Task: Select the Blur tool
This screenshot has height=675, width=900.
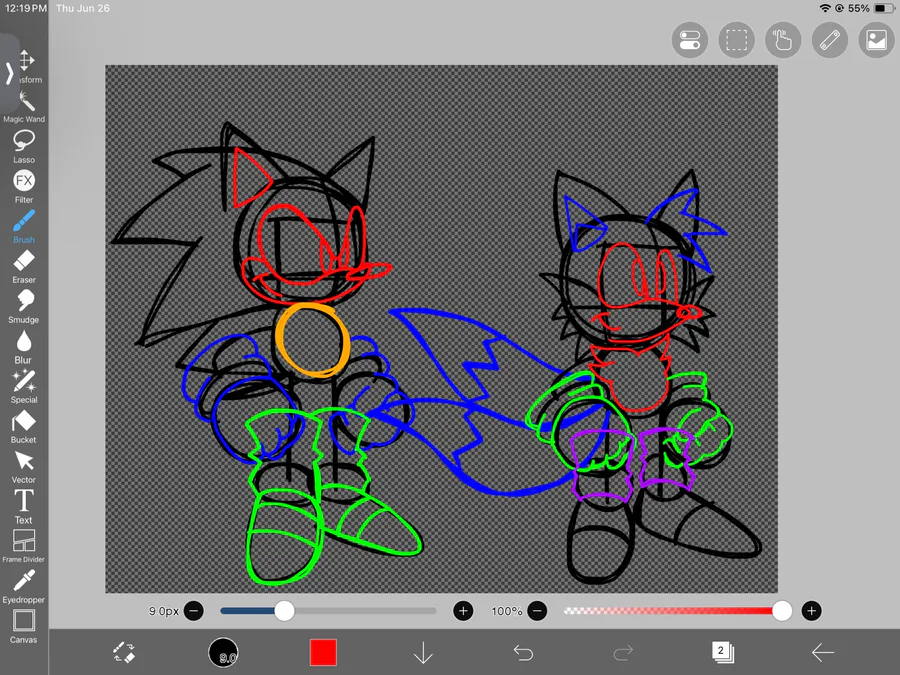Action: [x=24, y=348]
